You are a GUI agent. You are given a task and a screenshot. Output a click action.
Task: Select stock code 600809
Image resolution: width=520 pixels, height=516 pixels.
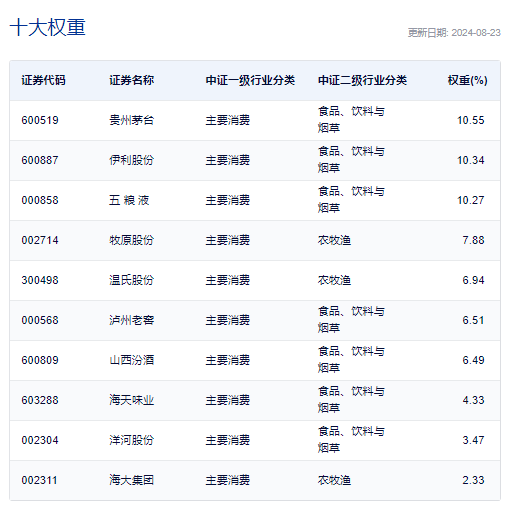(x=40, y=360)
